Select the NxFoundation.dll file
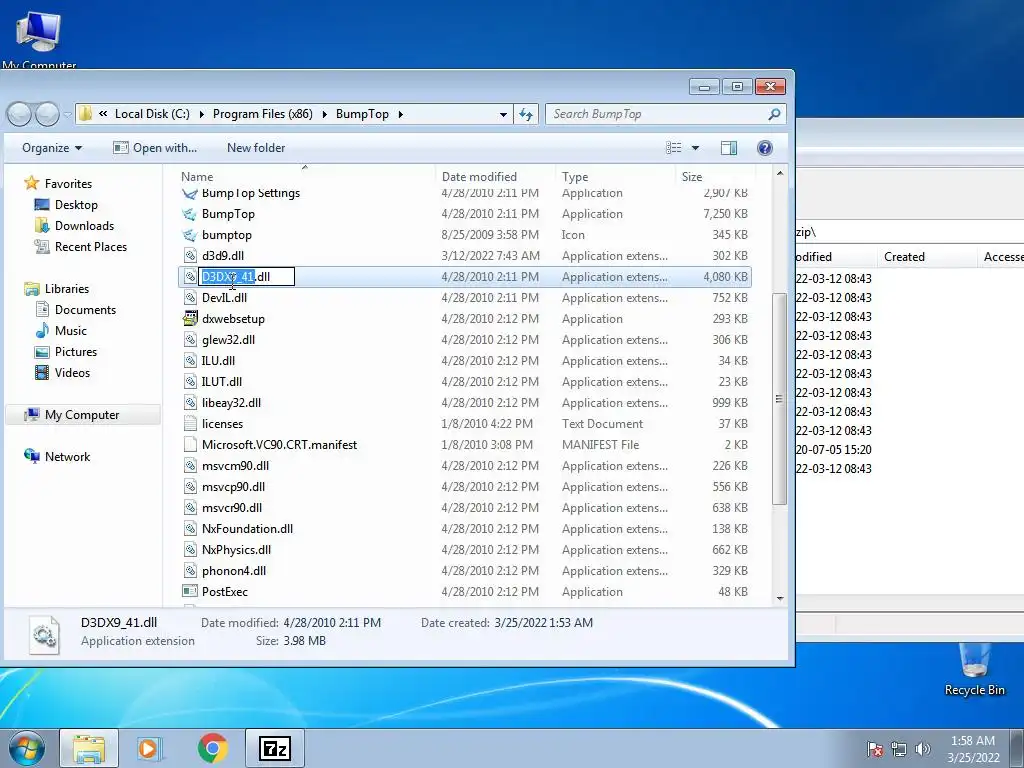 click(x=247, y=529)
